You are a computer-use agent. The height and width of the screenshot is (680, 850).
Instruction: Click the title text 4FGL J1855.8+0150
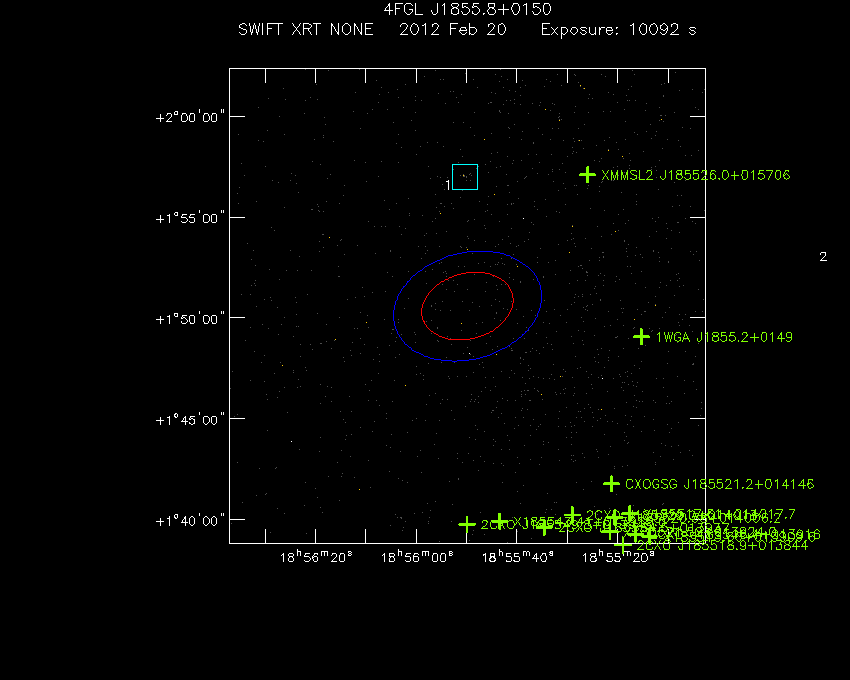[x=467, y=9]
